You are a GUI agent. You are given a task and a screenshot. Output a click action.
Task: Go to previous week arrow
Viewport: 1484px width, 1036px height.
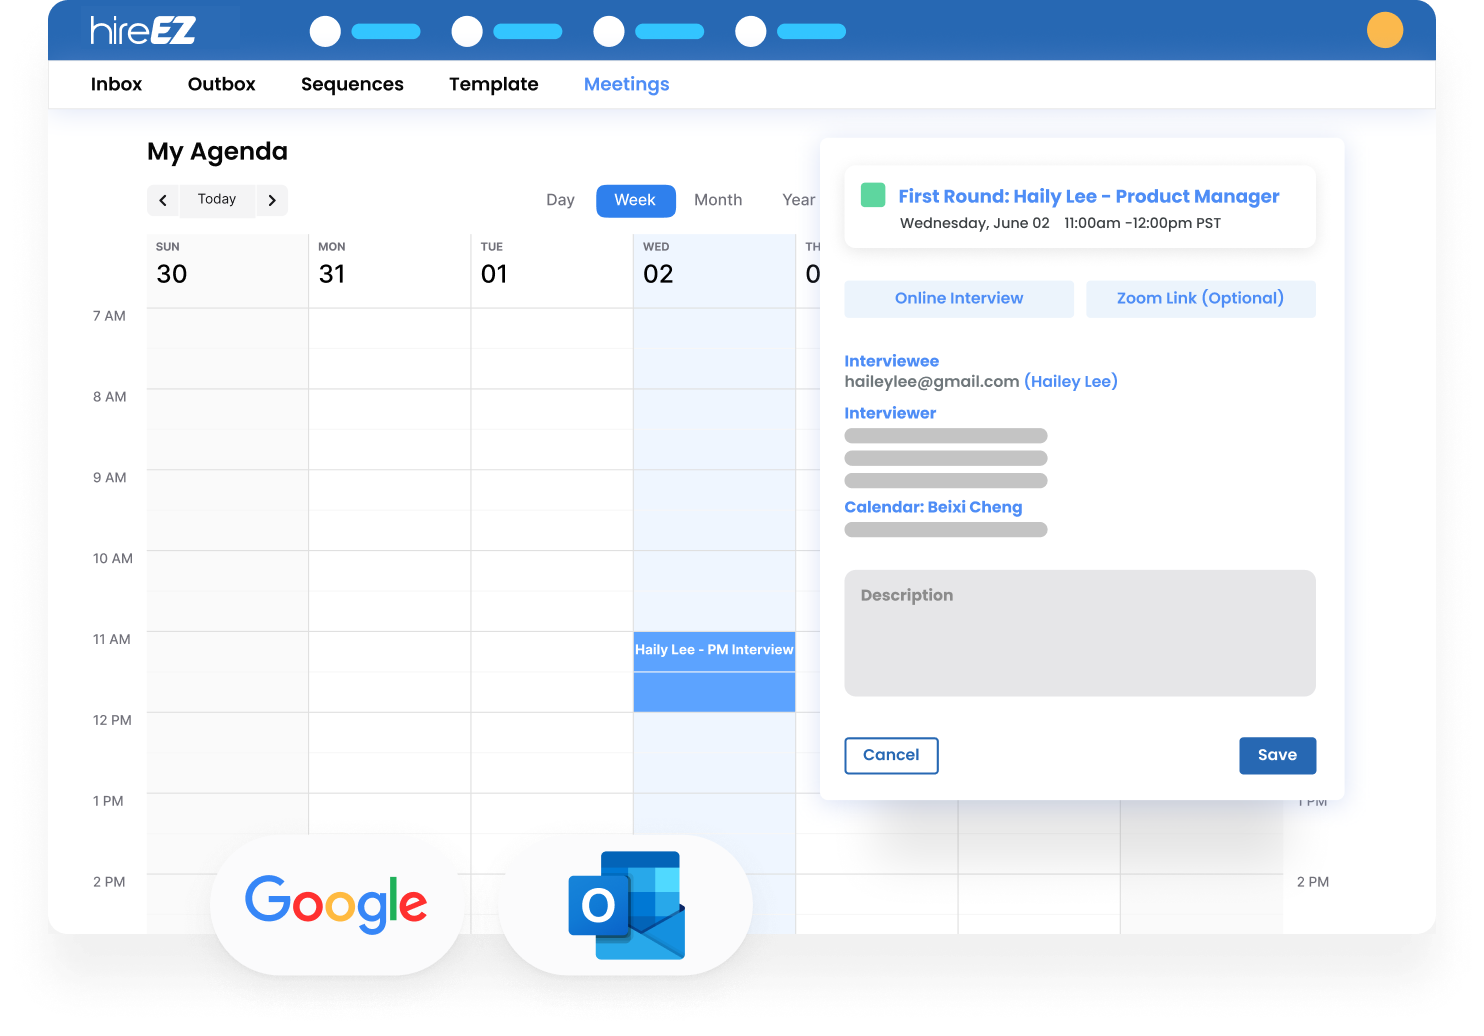(x=163, y=200)
